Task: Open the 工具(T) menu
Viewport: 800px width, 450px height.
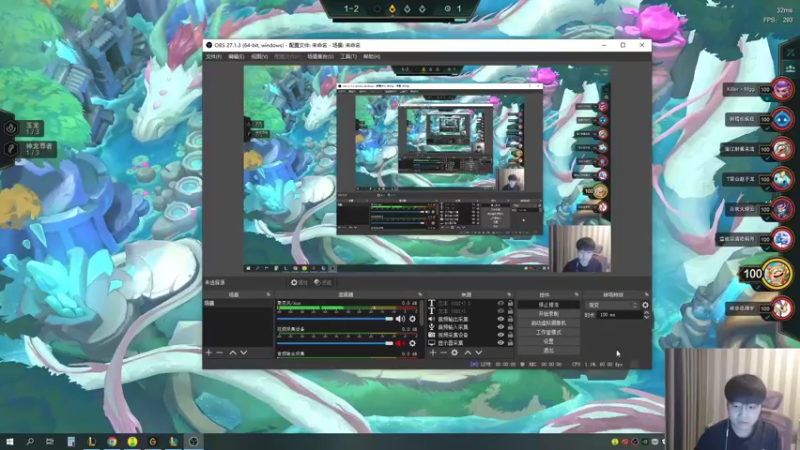Action: point(348,57)
